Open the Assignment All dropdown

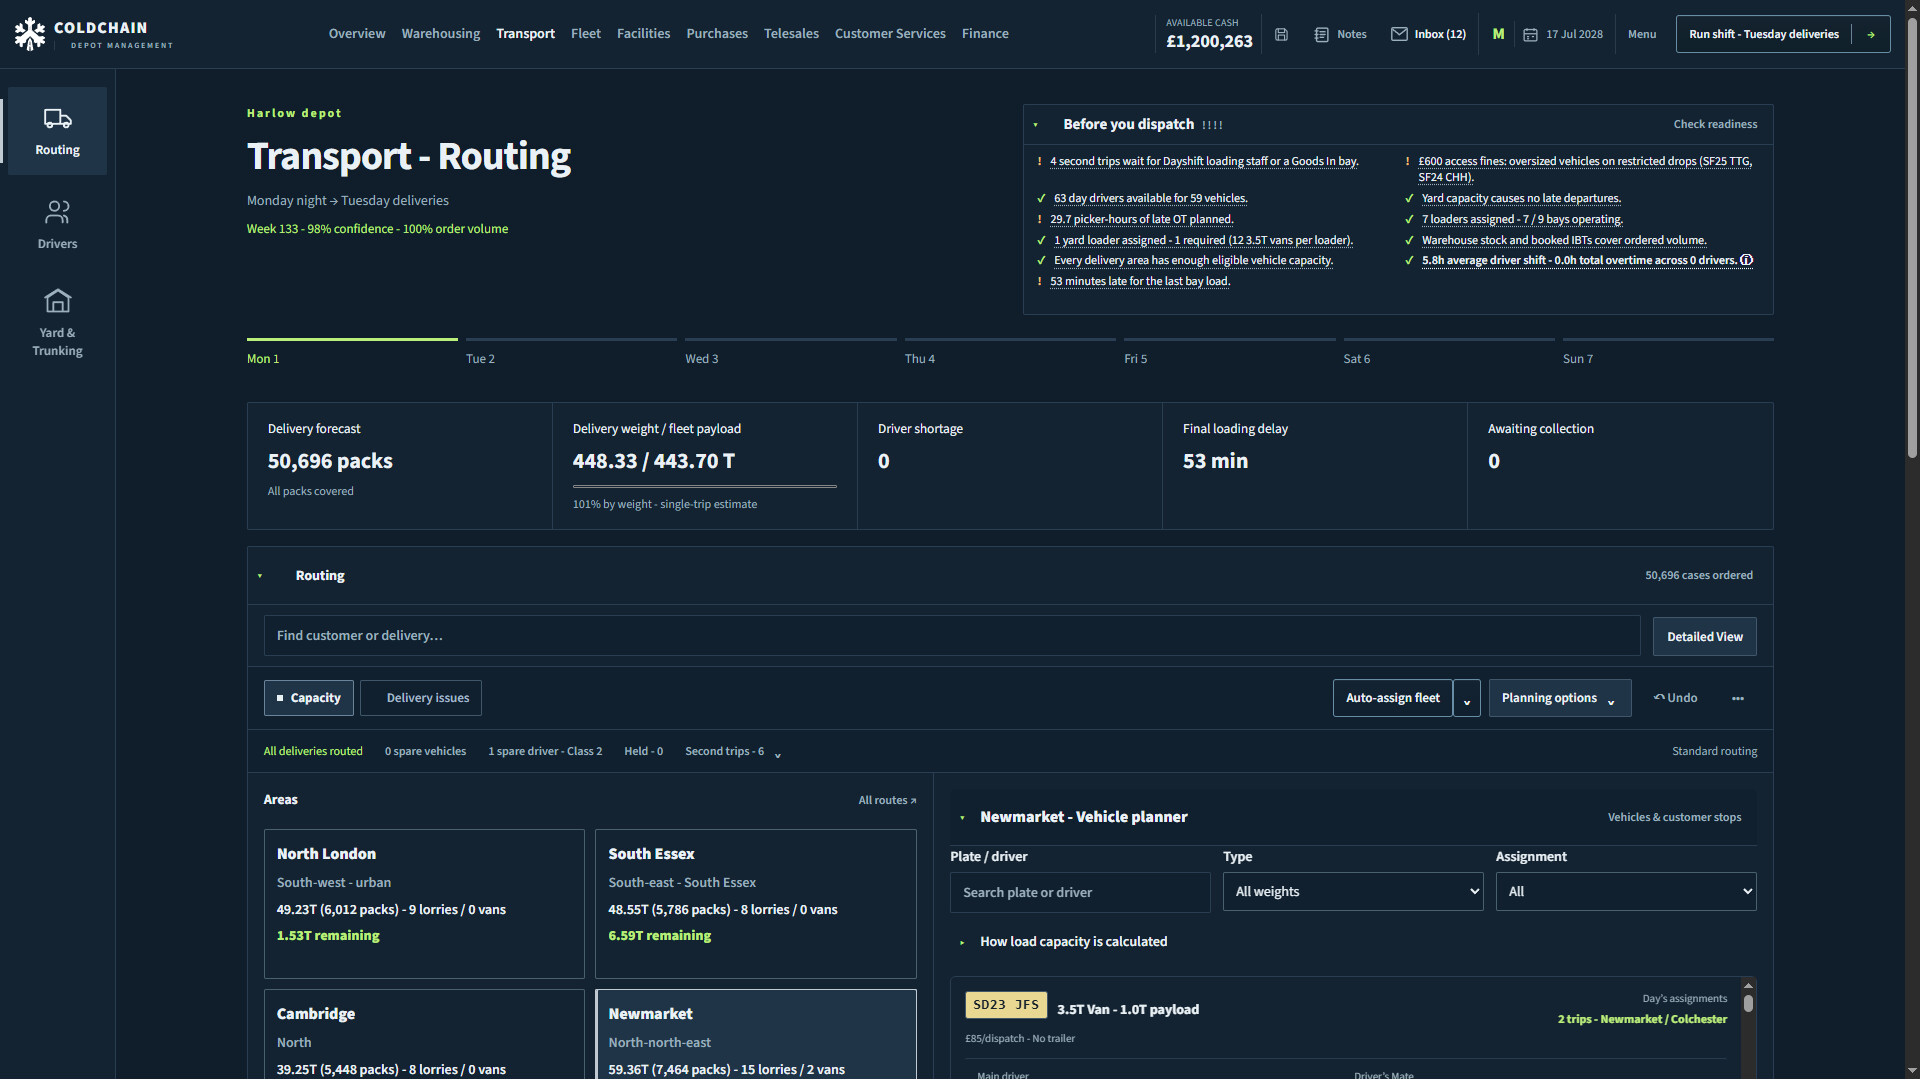pyautogui.click(x=1626, y=892)
